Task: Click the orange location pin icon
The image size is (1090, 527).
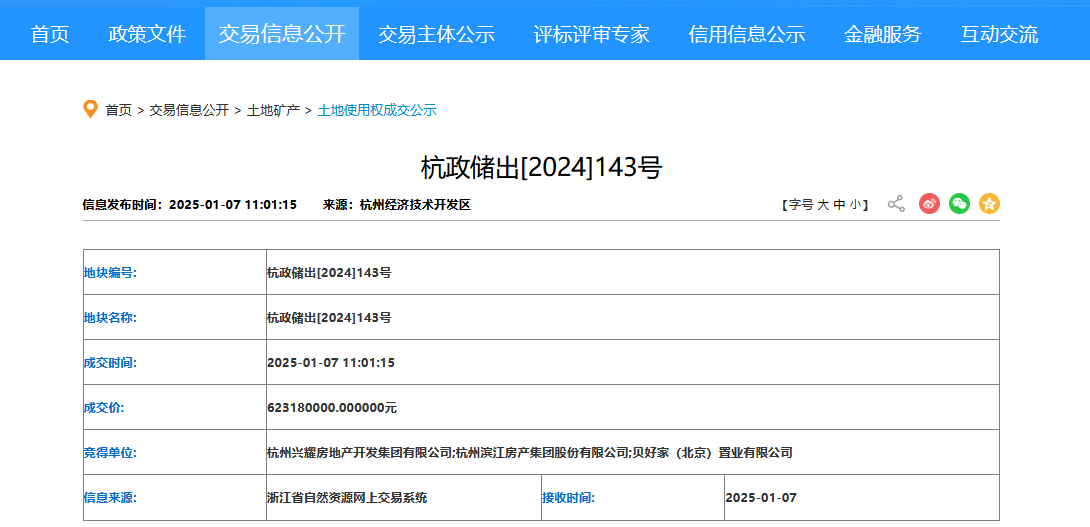Action: (90, 109)
